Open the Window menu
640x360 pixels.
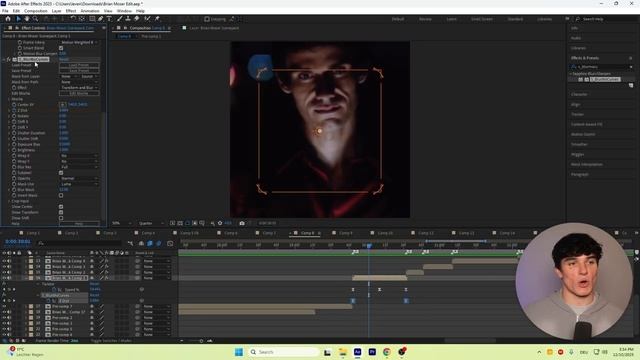pyautogui.click(x=124, y=11)
